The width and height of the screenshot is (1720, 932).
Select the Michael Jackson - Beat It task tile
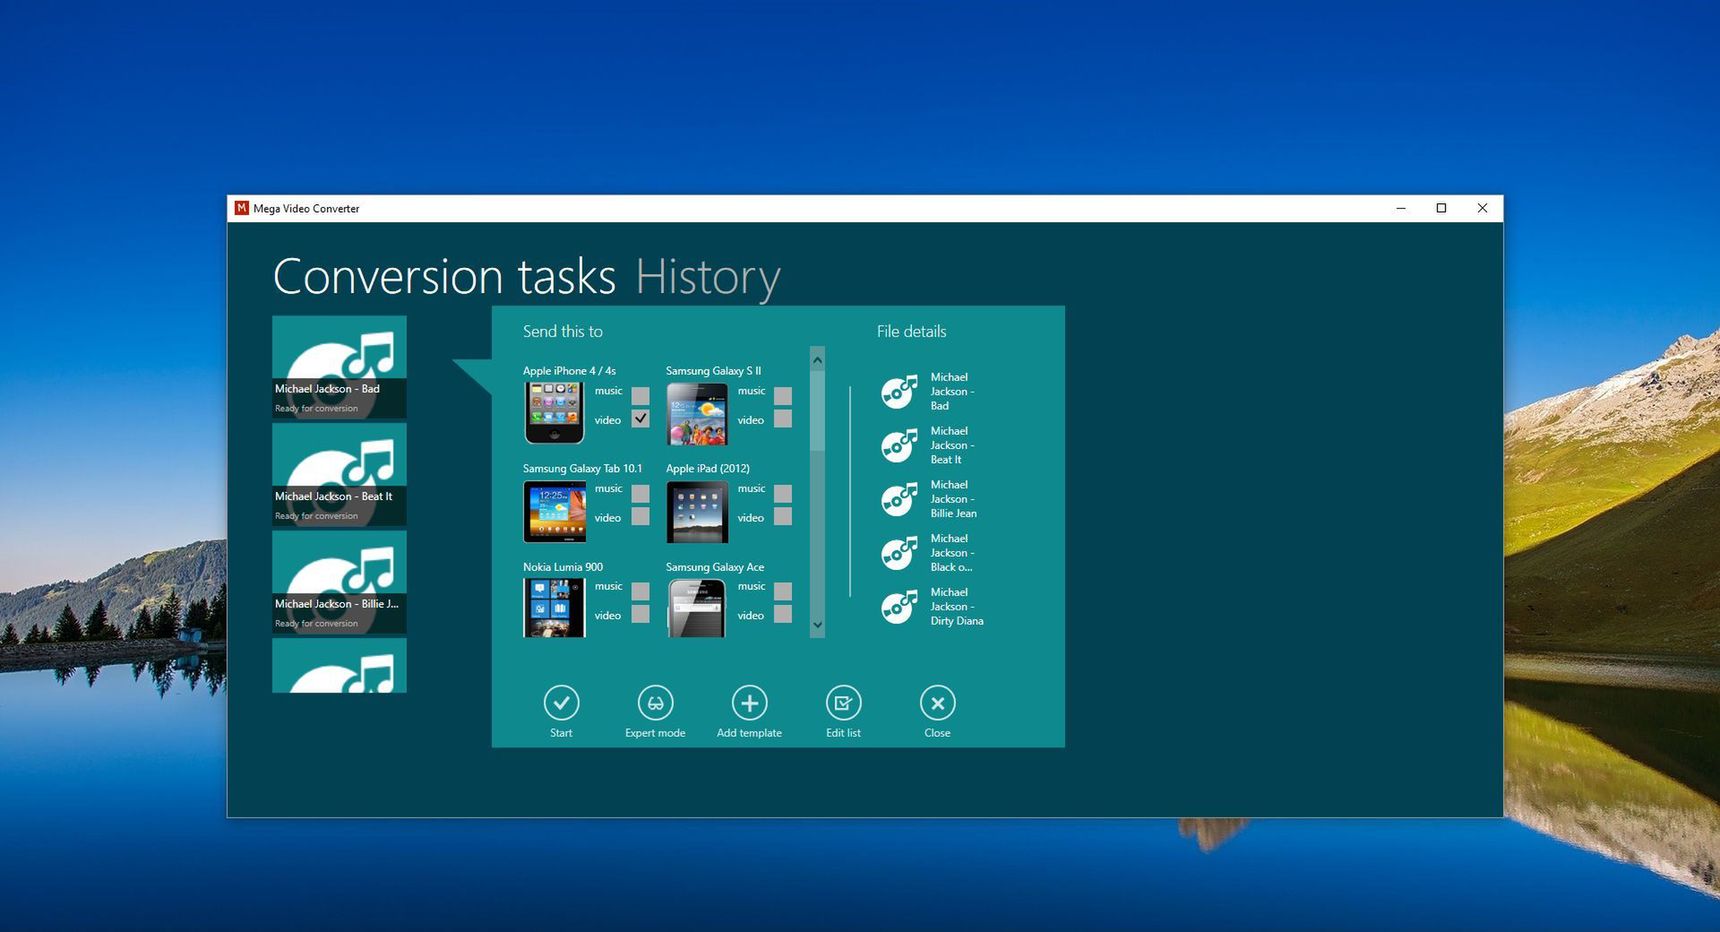click(x=339, y=475)
